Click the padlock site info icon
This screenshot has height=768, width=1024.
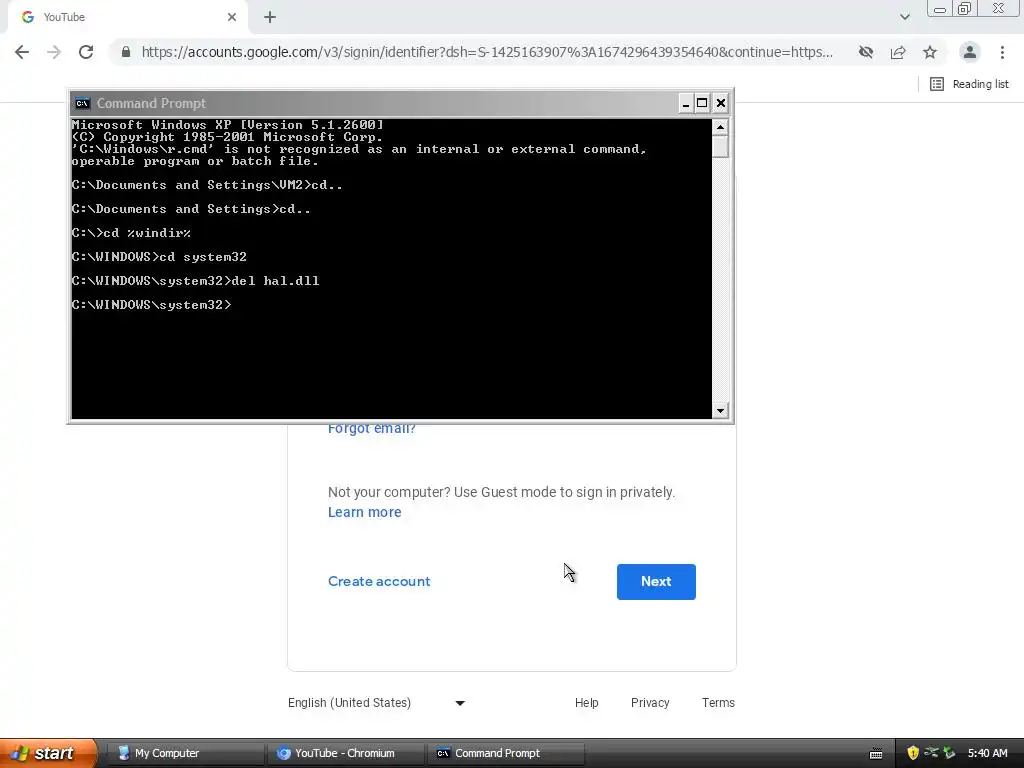126,52
